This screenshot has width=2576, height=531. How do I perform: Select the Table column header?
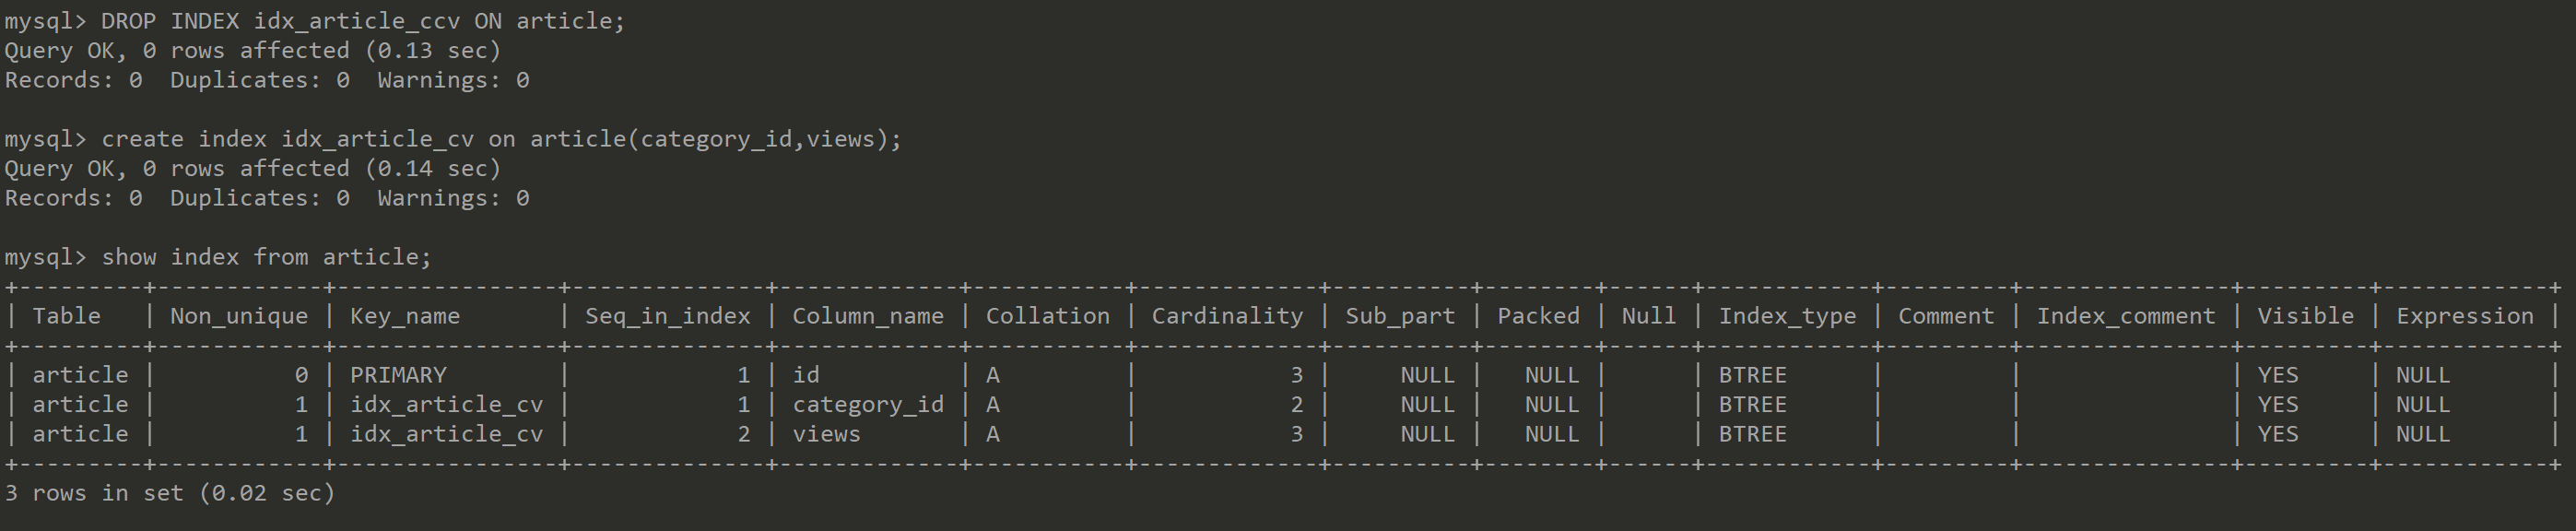tap(66, 316)
